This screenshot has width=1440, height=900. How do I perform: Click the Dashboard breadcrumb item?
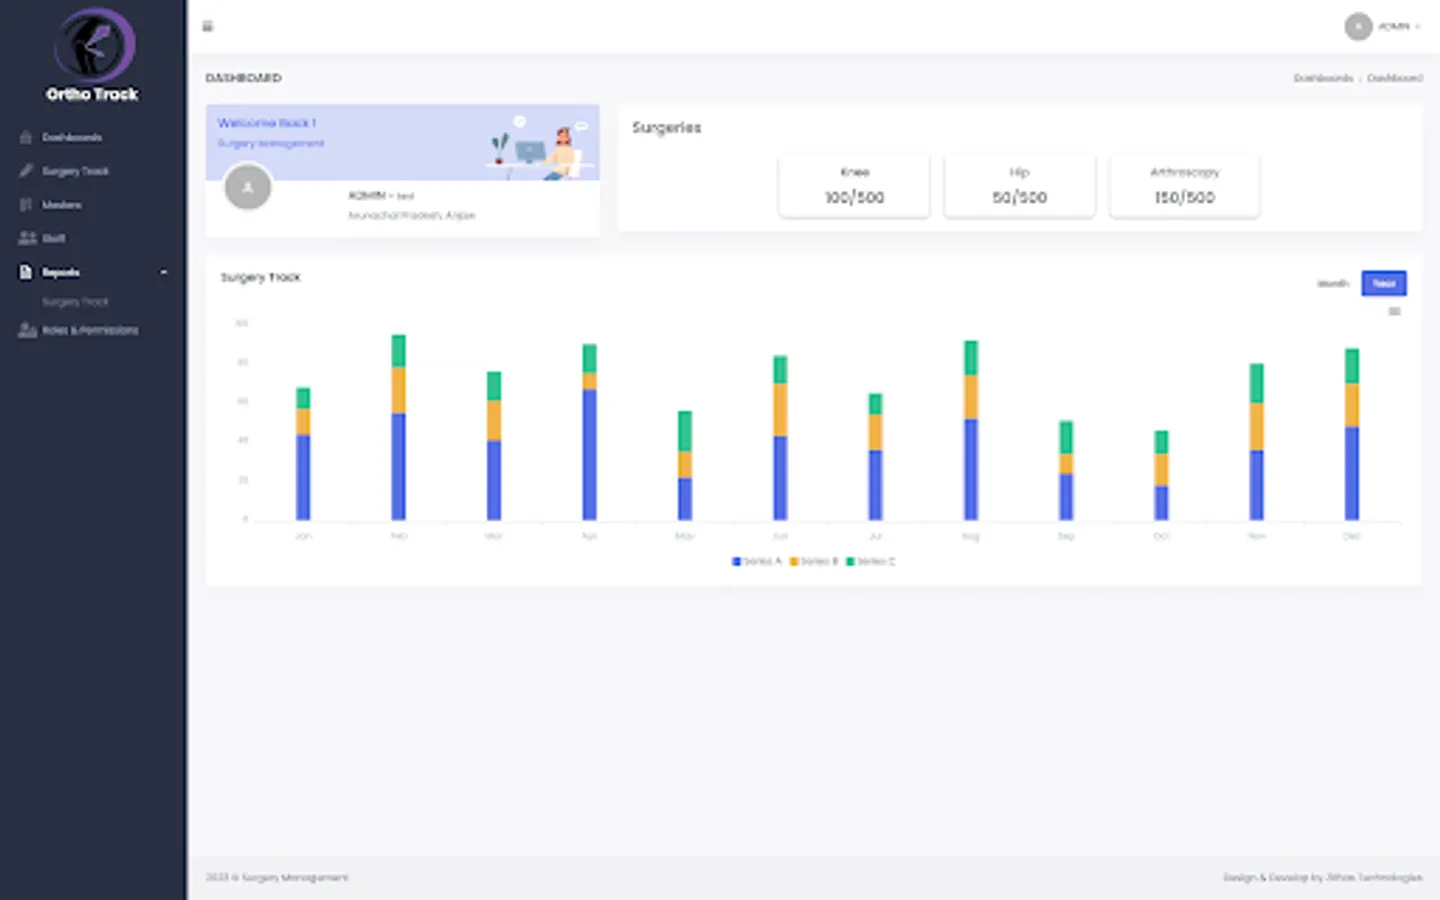[1394, 78]
